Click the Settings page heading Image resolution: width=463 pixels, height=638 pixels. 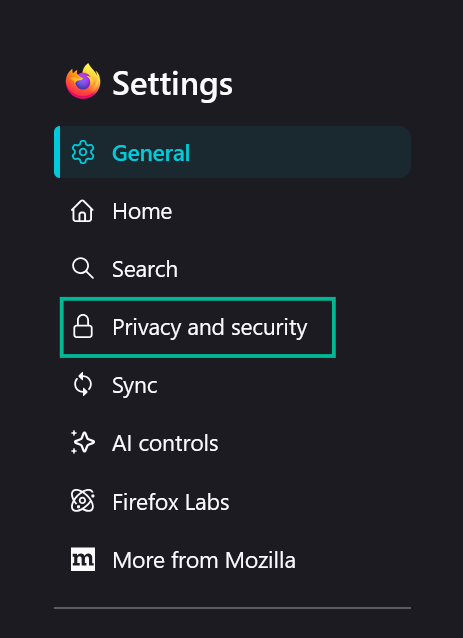[x=172, y=83]
